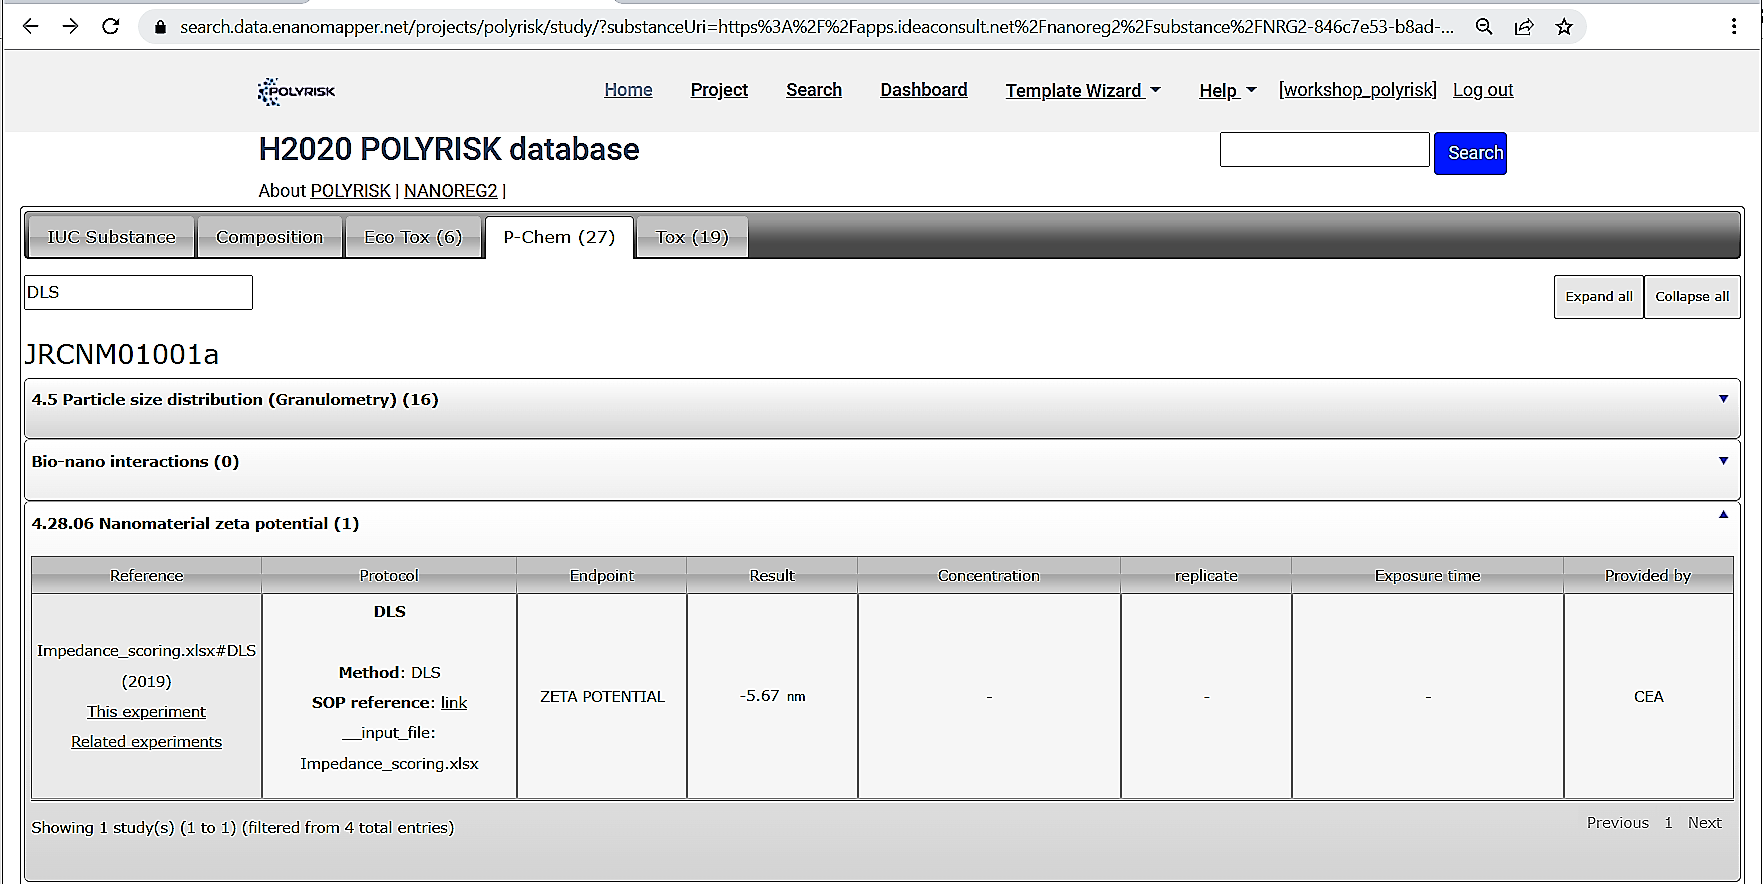The image size is (1763, 884).
Task: Click the blue Search button
Action: tap(1470, 153)
